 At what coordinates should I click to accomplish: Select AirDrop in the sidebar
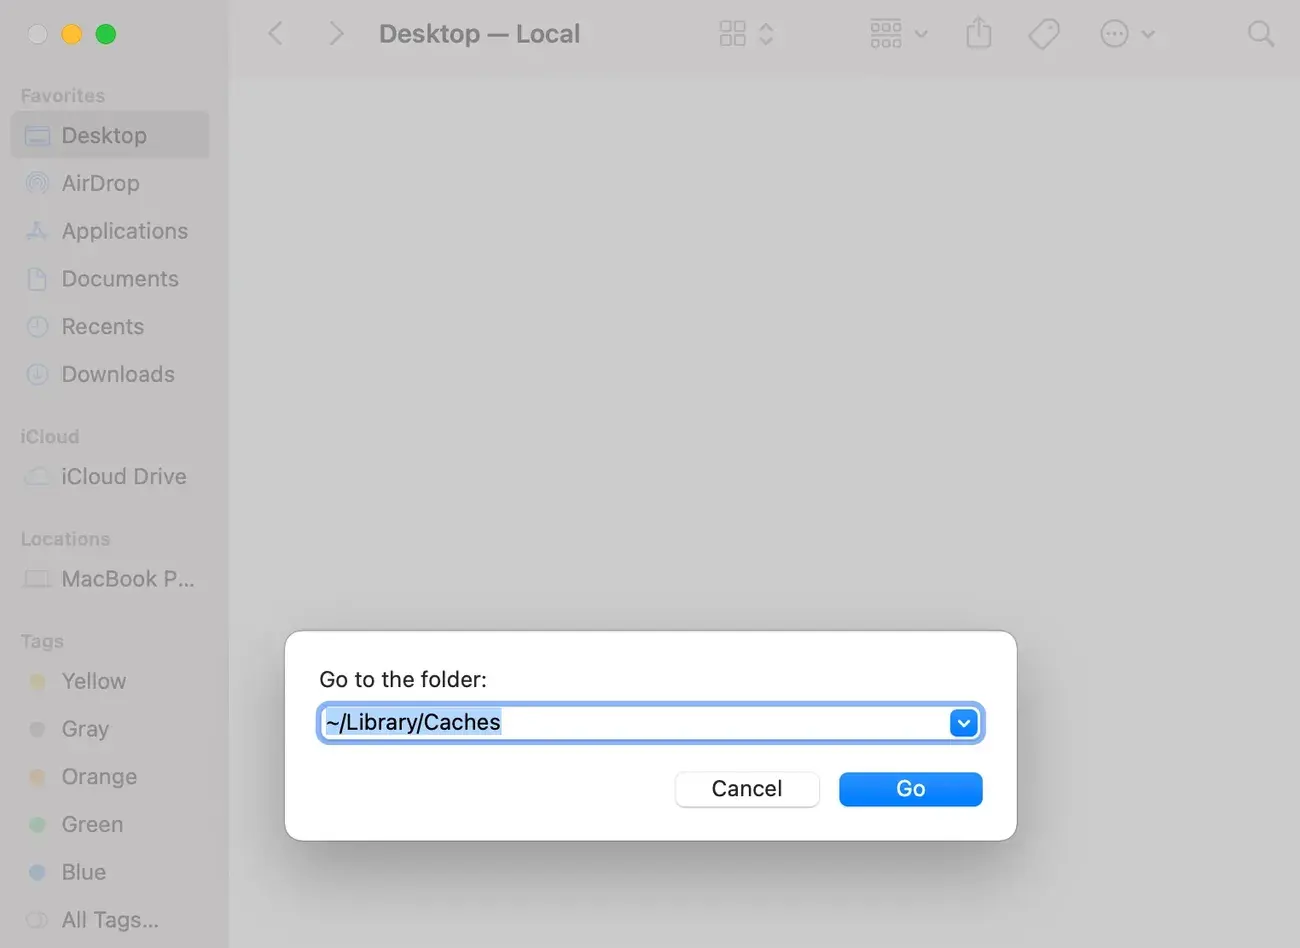pyautogui.click(x=100, y=183)
